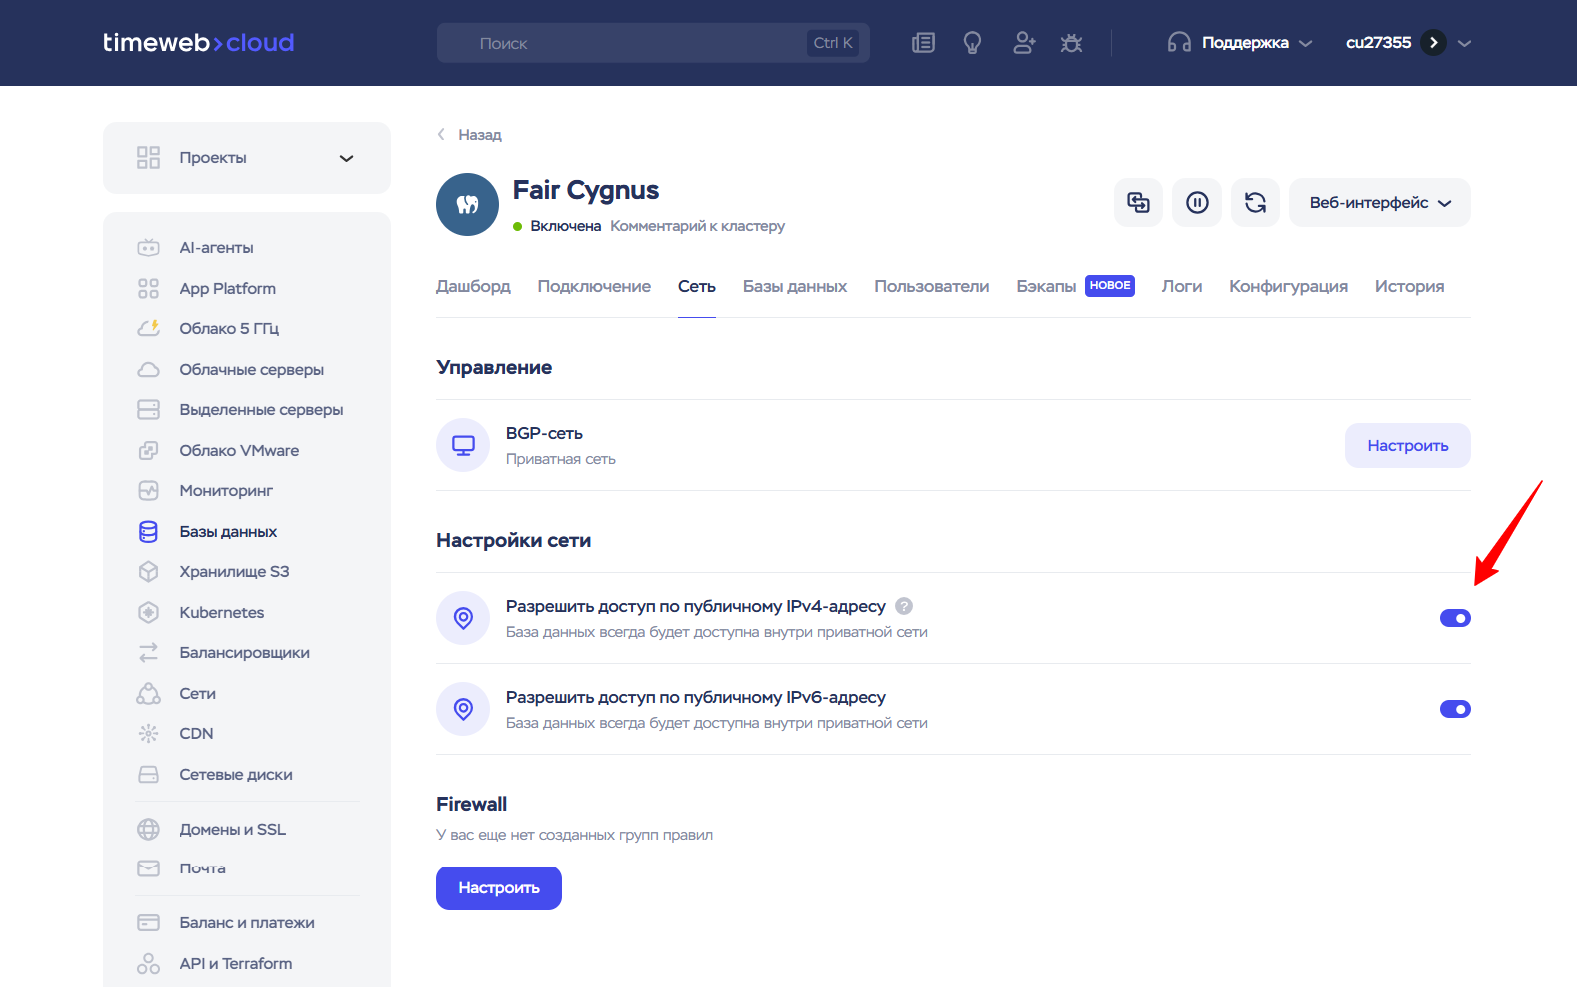Click the Включена status label
Screen dimensions: 1577x987
click(x=565, y=226)
